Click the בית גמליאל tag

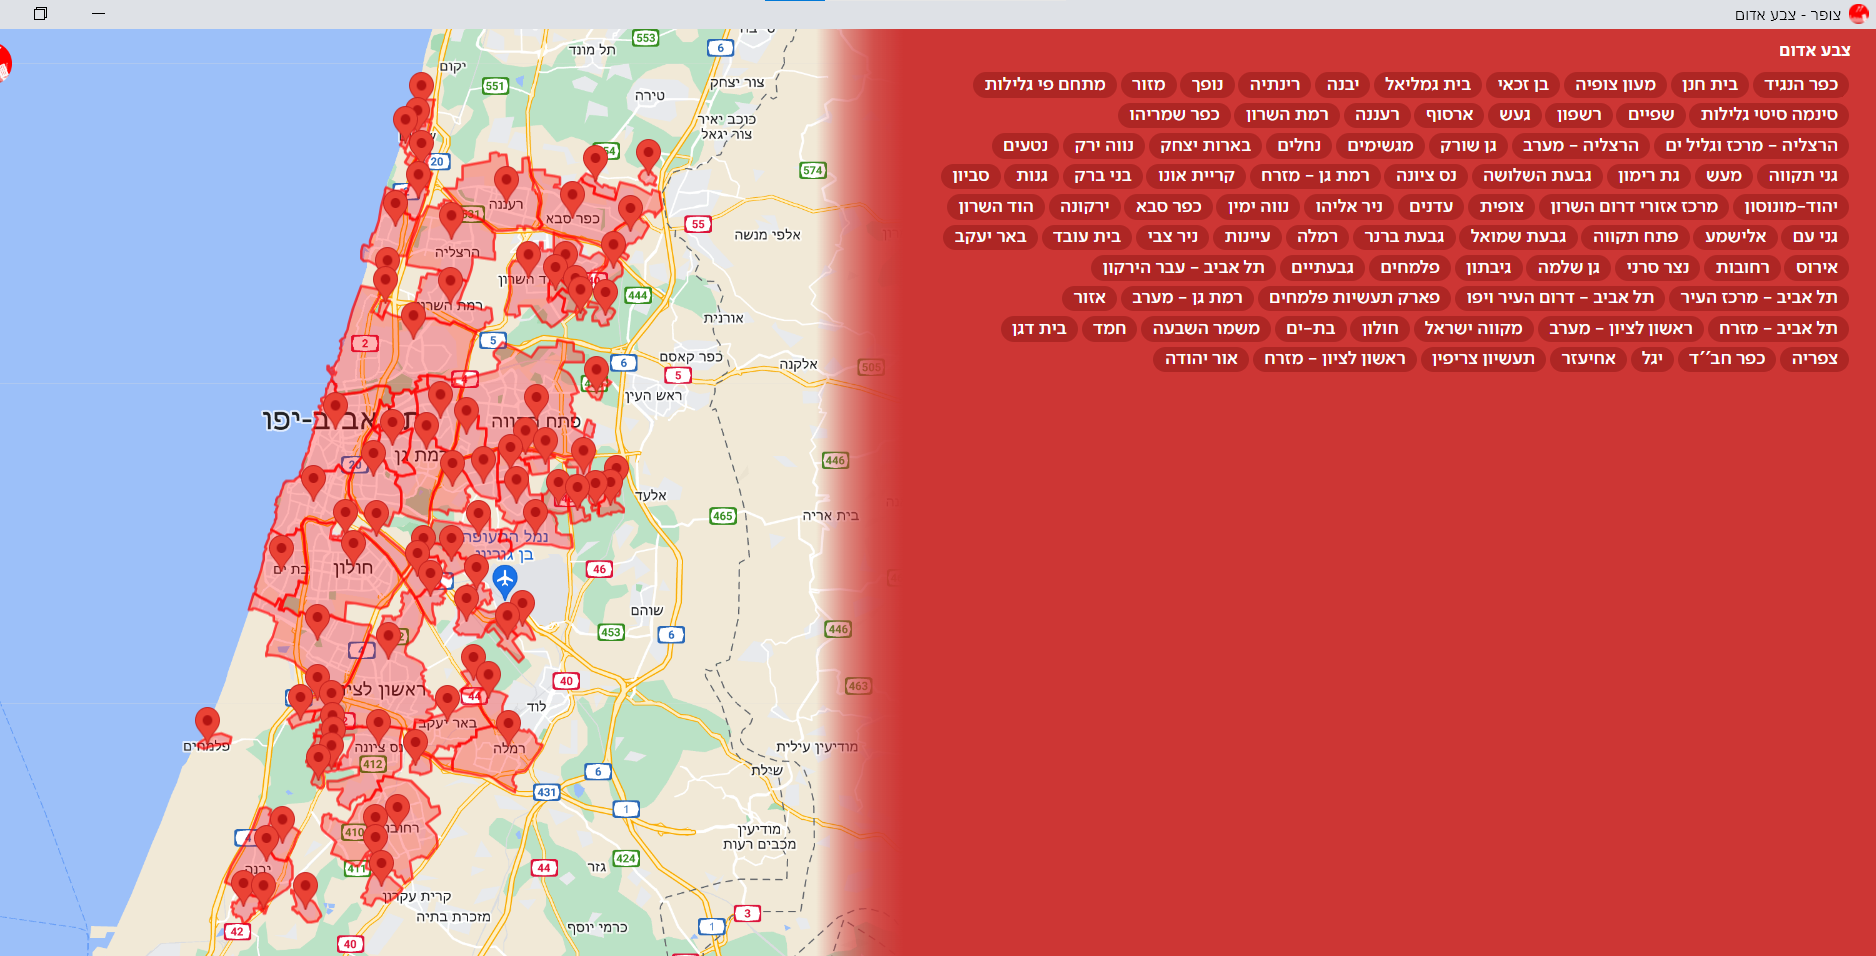pos(1428,85)
